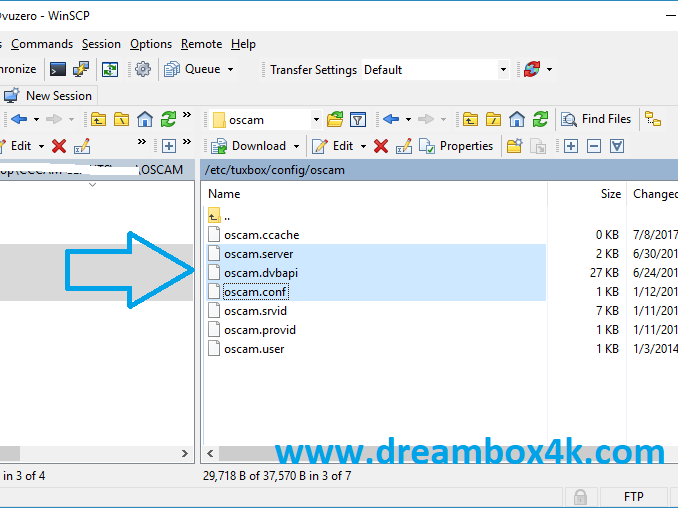Image resolution: width=678 pixels, height=508 pixels.
Task: Click local Edit button
Action: tap(16, 146)
